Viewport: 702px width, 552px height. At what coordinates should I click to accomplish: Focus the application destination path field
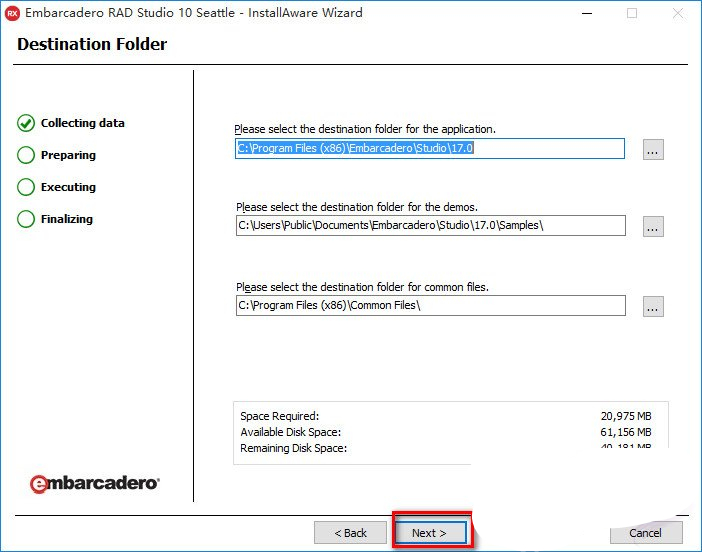click(430, 148)
